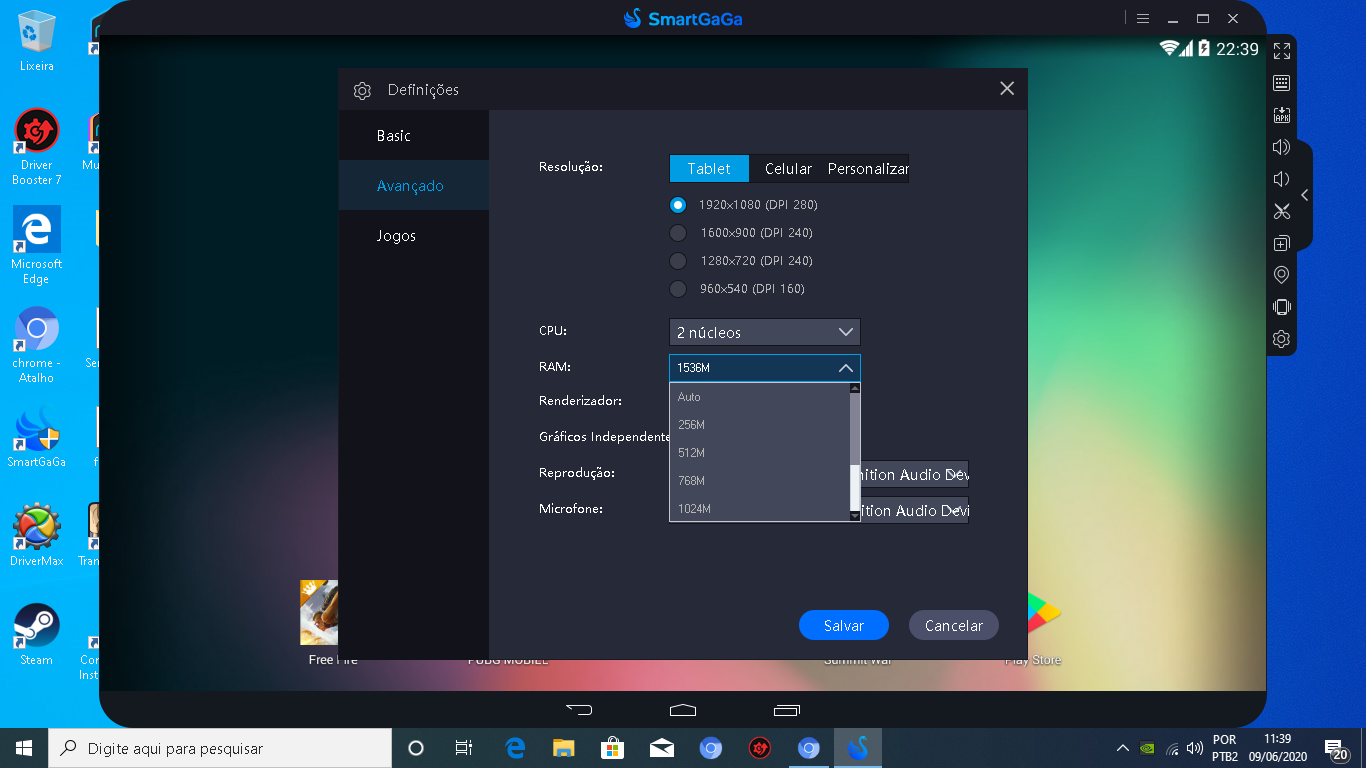Switch to the Basic settings section
This screenshot has height=768, width=1366.
click(x=414, y=135)
